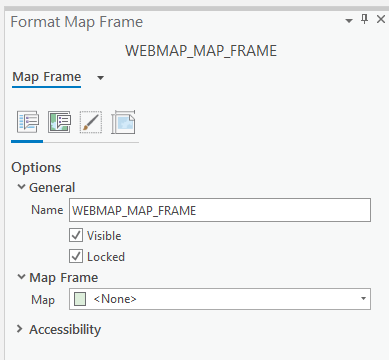
Task: Close the Format Map Frame pane
Action: pos(381,19)
